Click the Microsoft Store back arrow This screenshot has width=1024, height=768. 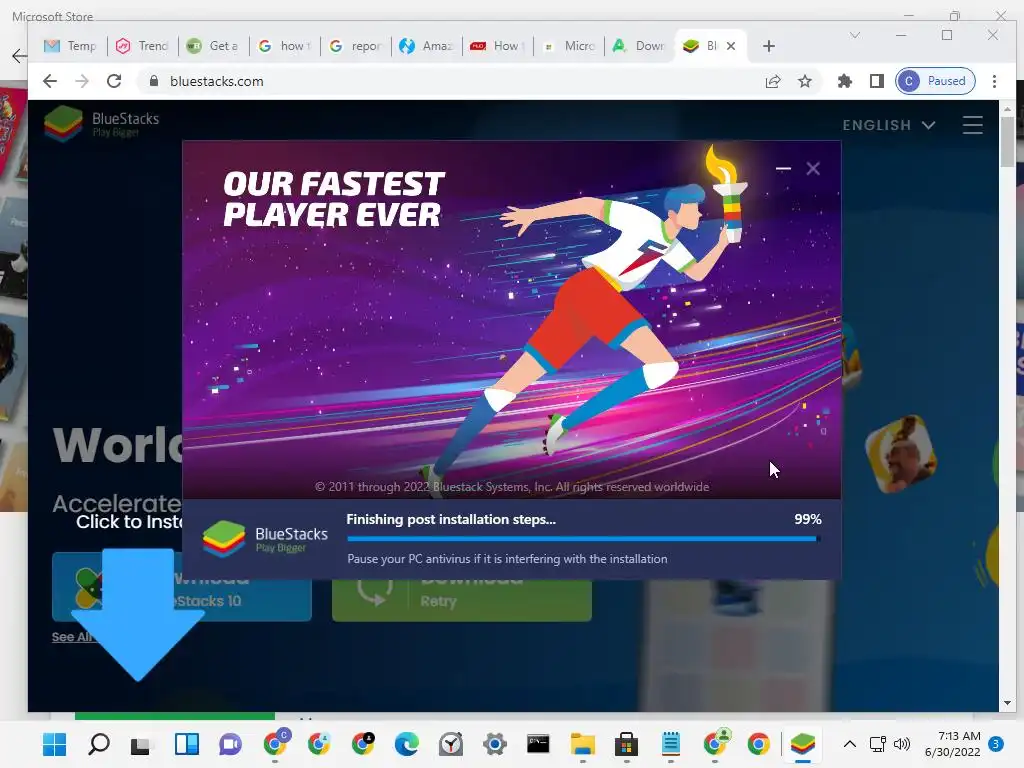coord(20,56)
